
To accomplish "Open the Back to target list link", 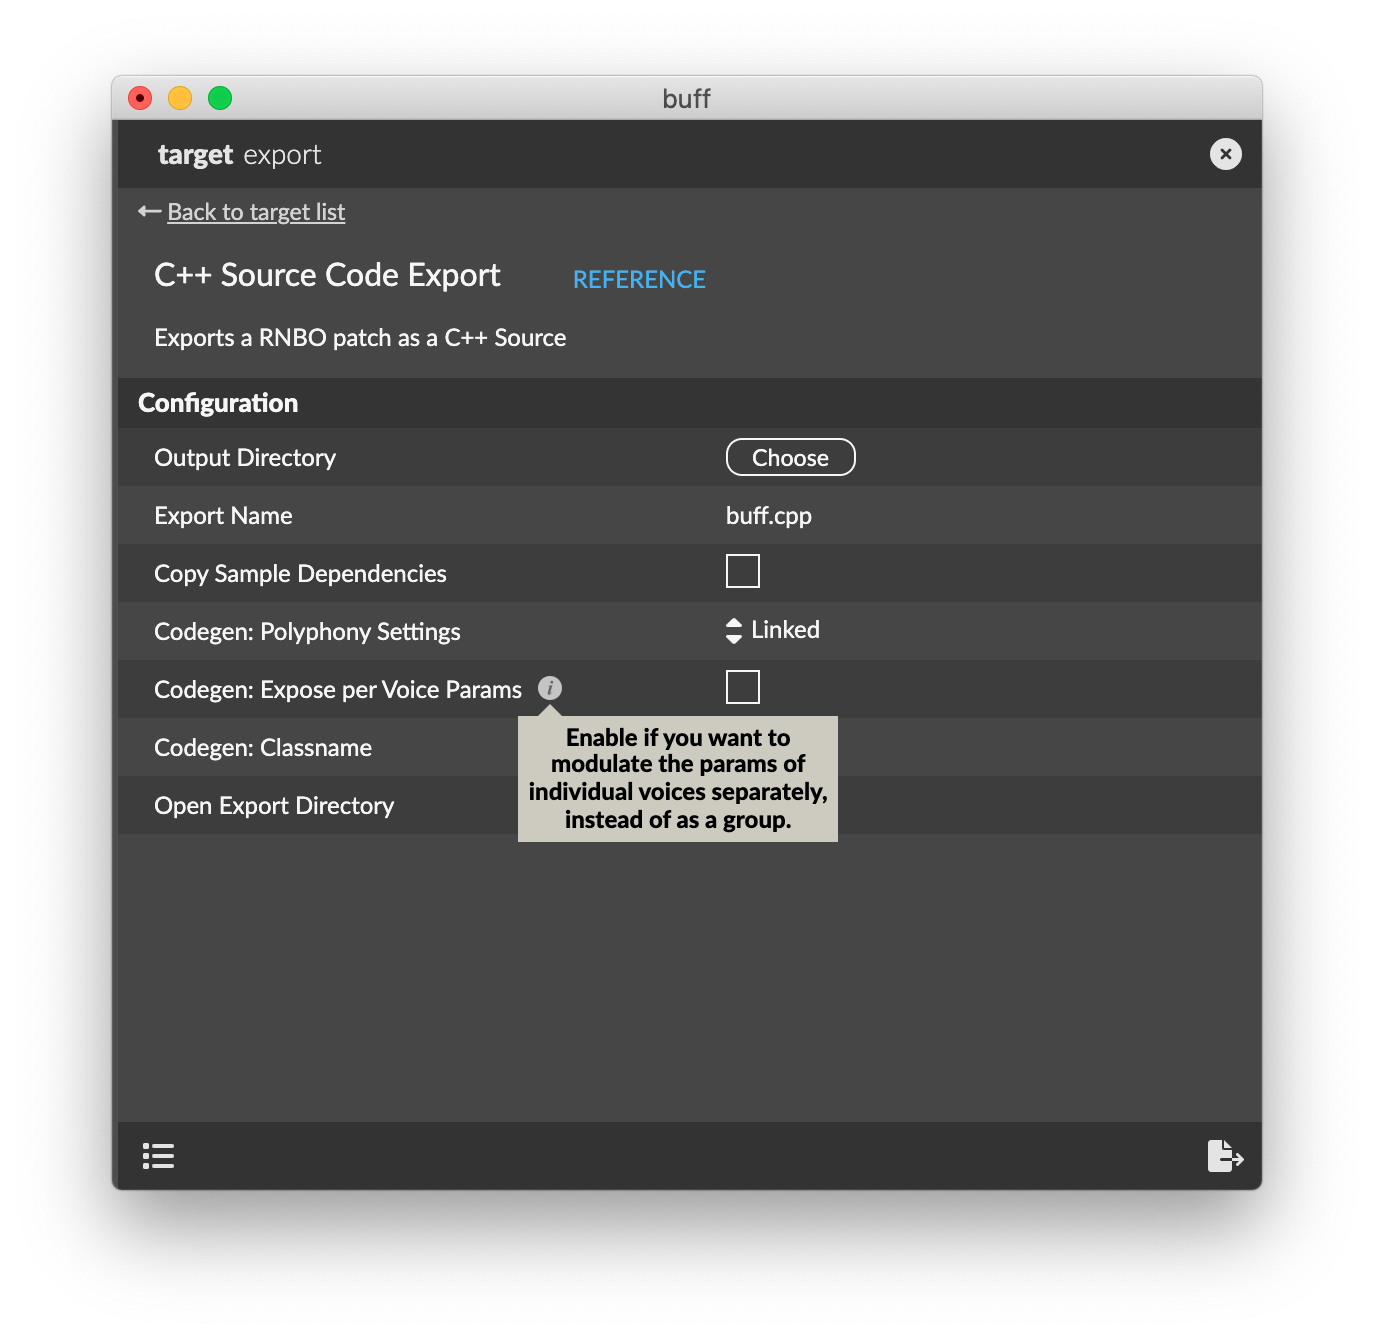I will [256, 212].
